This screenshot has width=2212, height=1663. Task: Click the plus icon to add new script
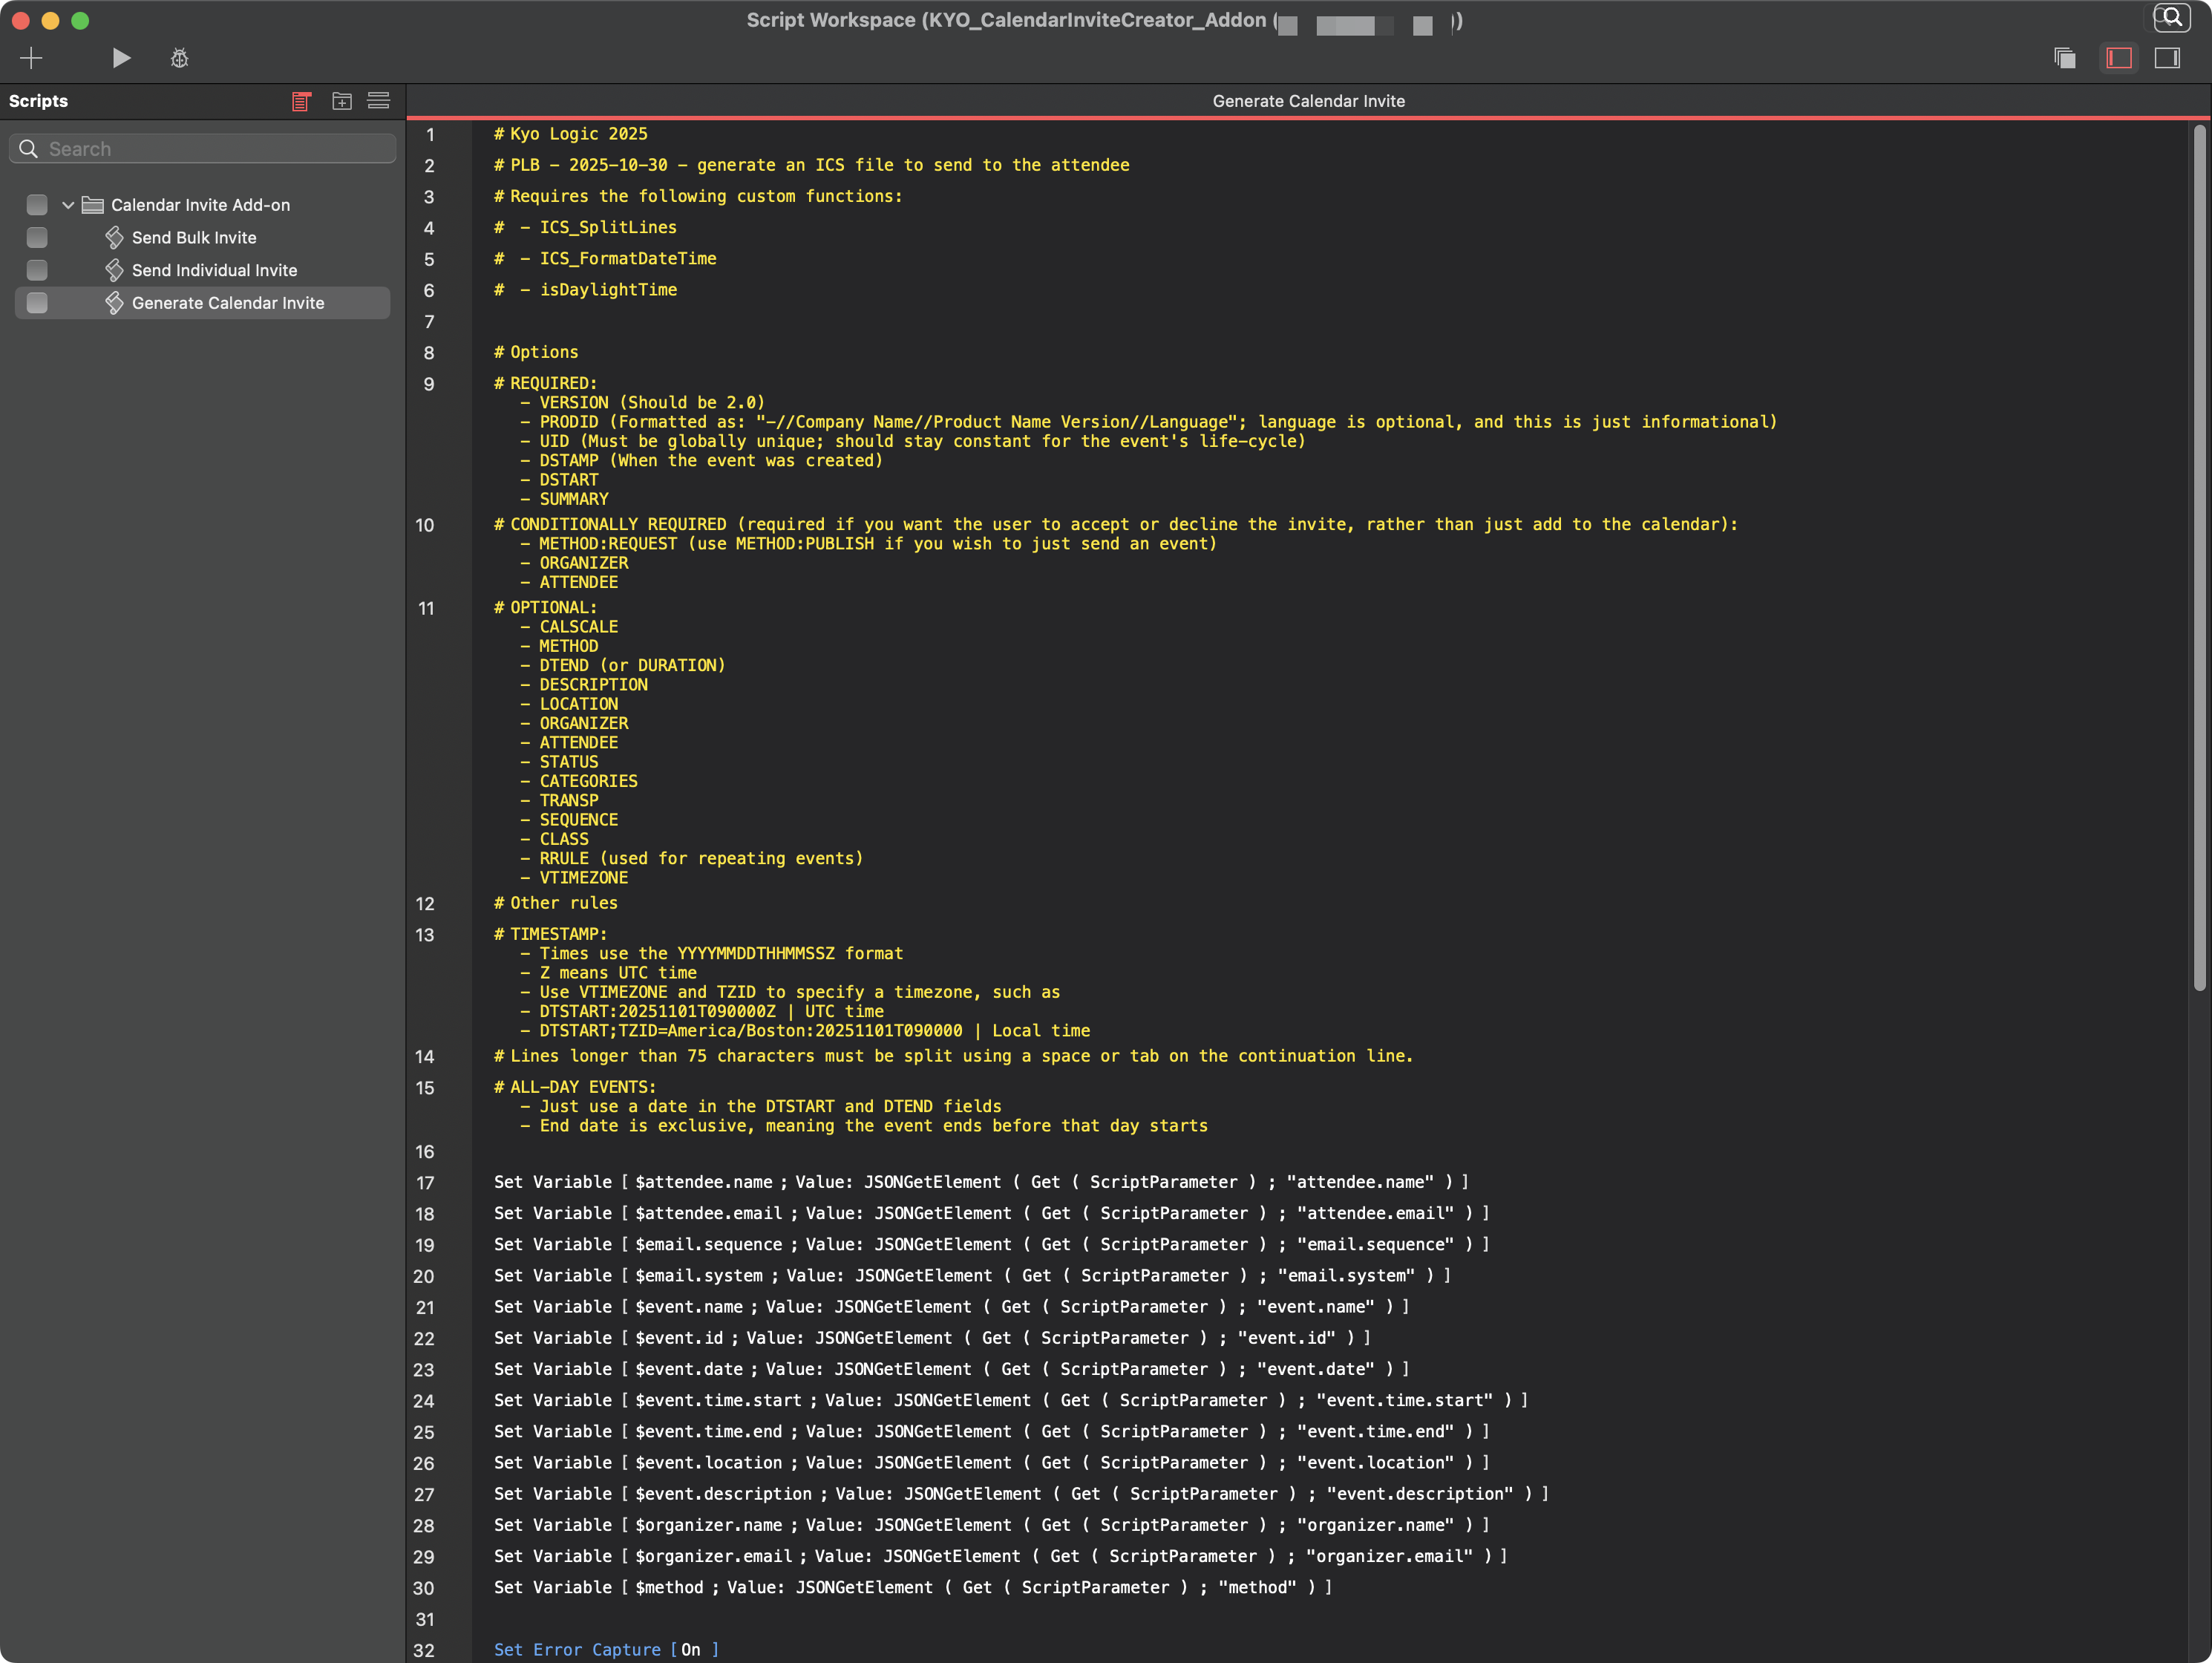coord(31,58)
